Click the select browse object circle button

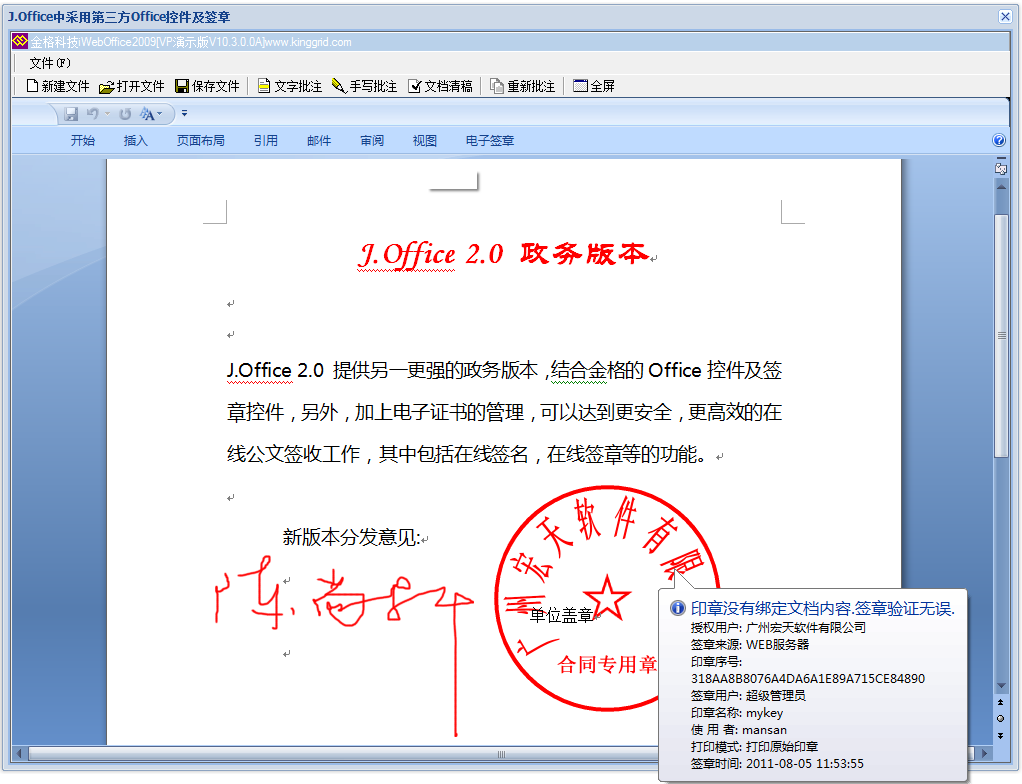click(1000, 719)
